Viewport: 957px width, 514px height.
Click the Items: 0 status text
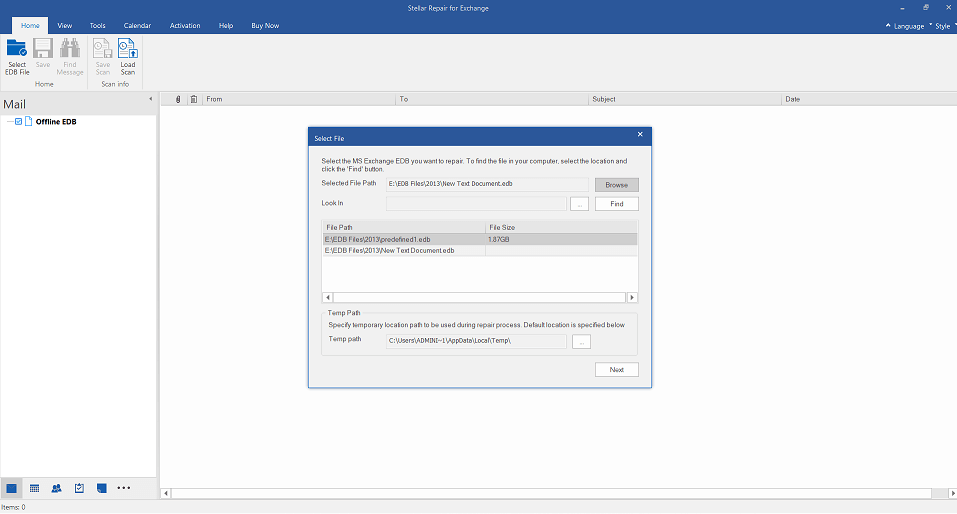click(x=13, y=507)
